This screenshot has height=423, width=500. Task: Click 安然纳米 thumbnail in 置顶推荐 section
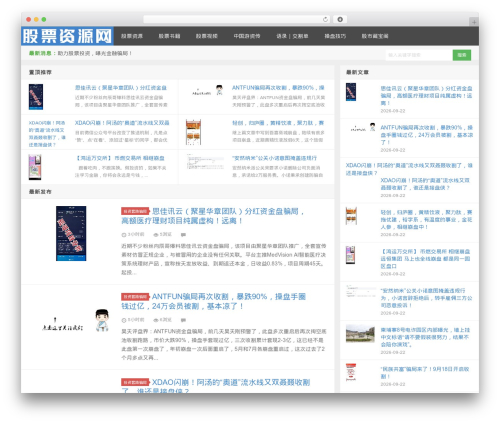(x=205, y=162)
